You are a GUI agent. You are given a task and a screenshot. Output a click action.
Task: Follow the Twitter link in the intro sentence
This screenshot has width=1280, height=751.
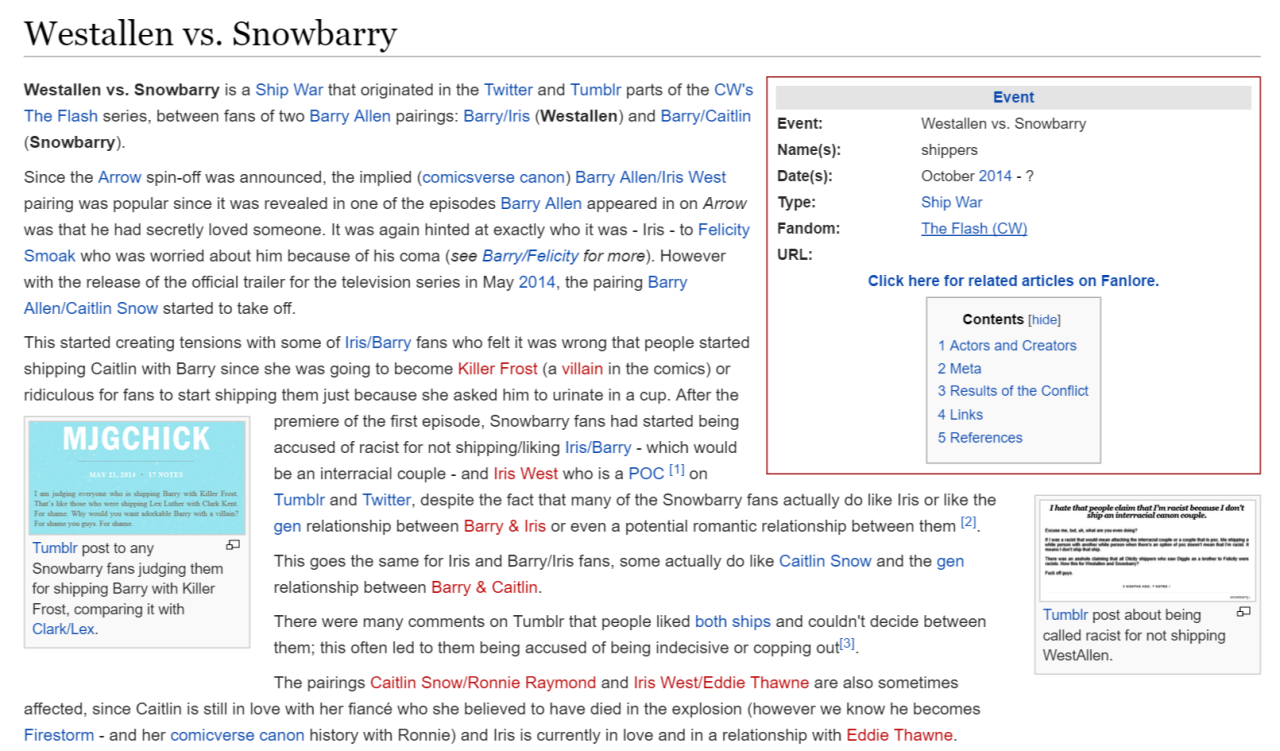point(509,89)
